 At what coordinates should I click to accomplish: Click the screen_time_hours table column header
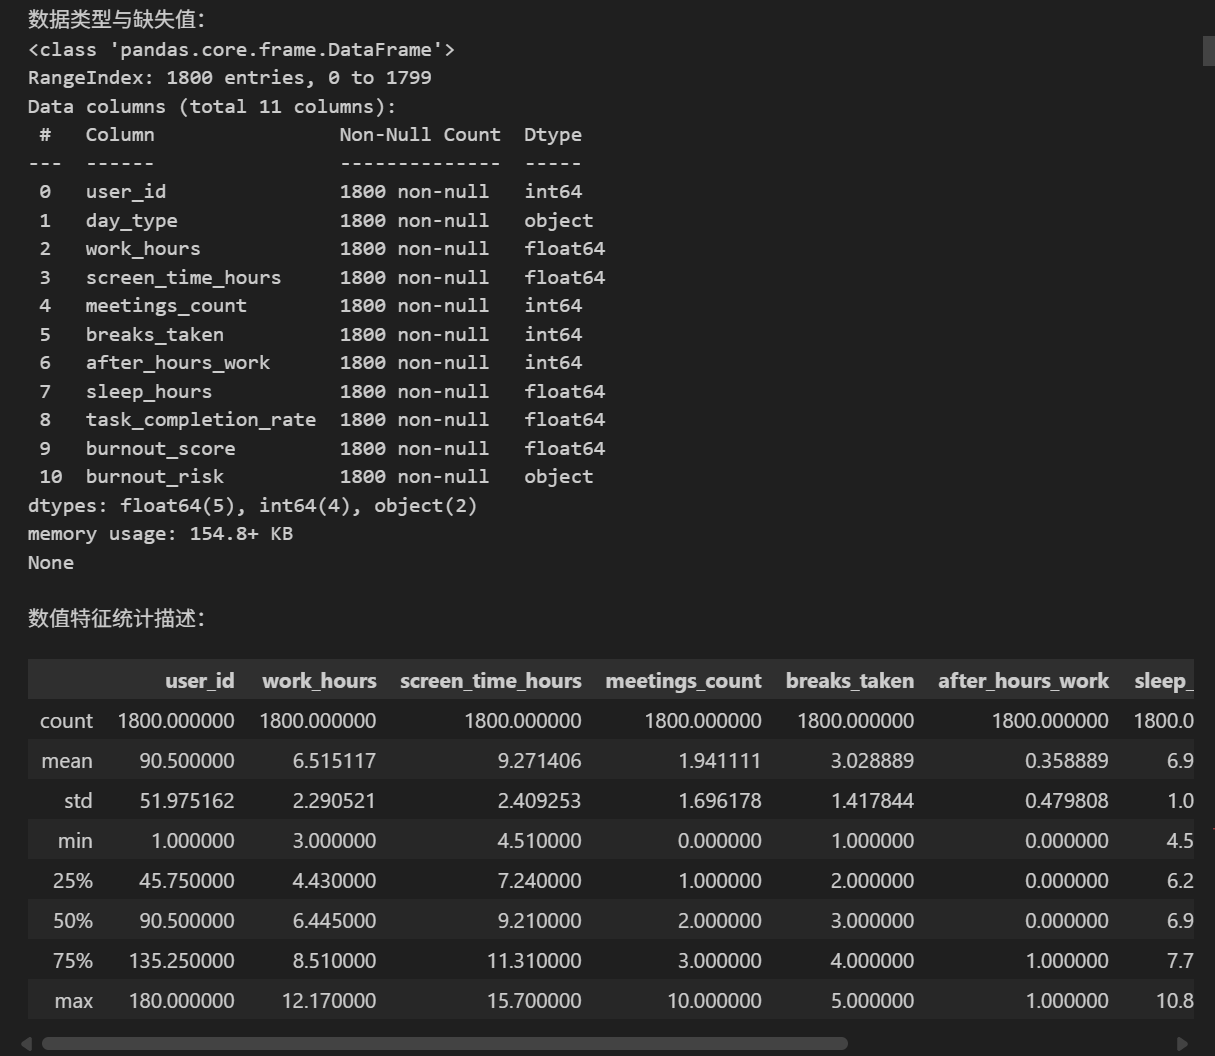pyautogui.click(x=490, y=681)
